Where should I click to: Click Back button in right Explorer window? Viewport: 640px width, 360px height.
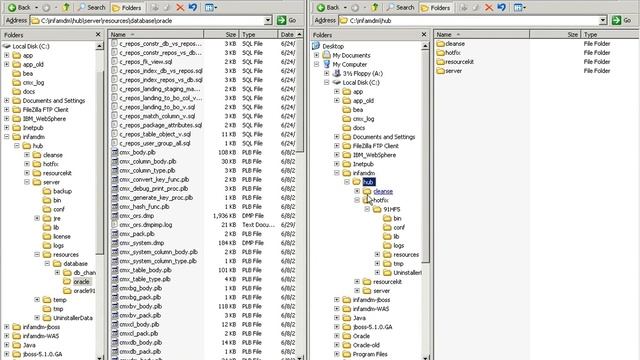(328, 7)
